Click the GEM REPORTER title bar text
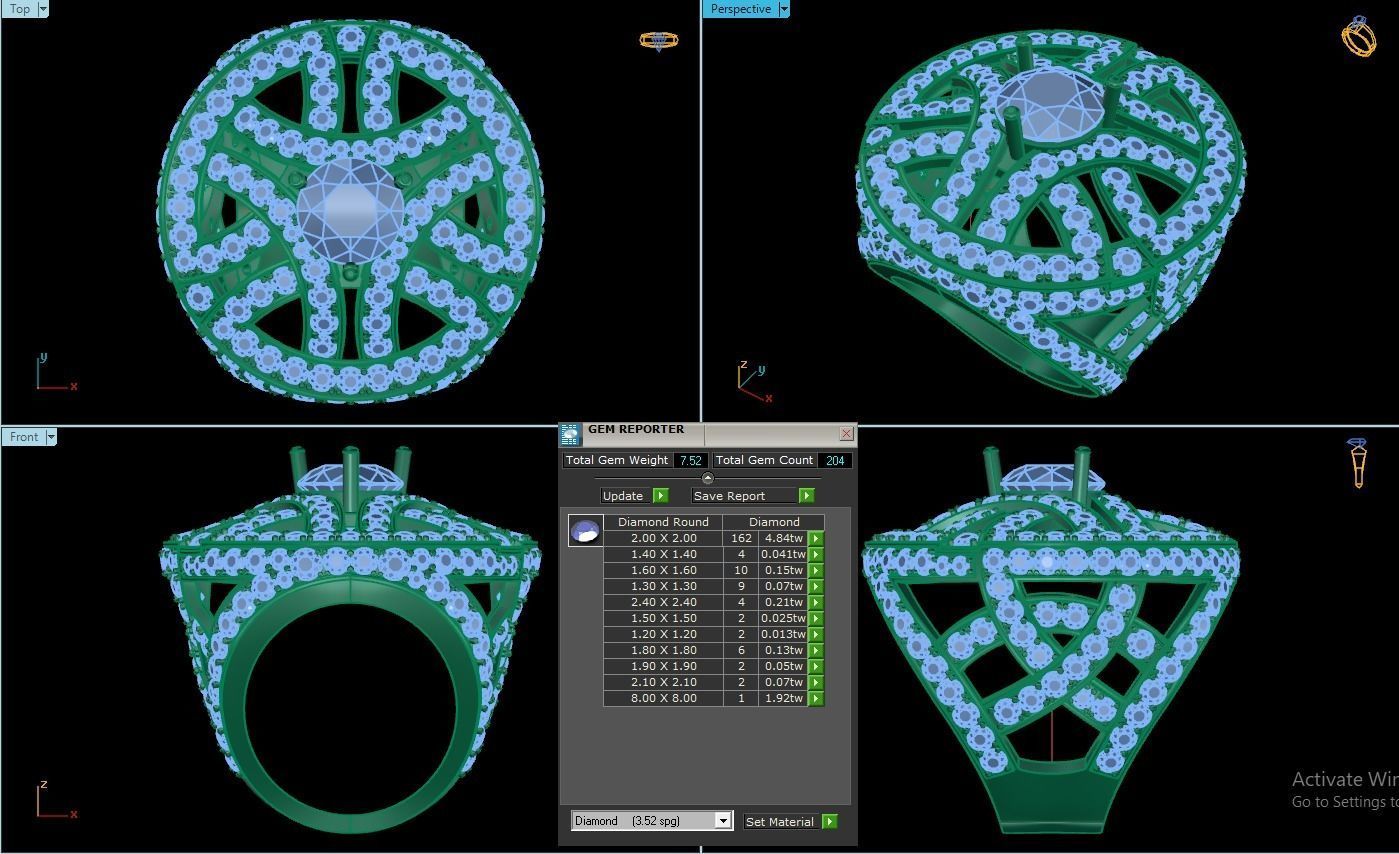Screen dimensions: 1399x854 pyautogui.click(x=636, y=429)
